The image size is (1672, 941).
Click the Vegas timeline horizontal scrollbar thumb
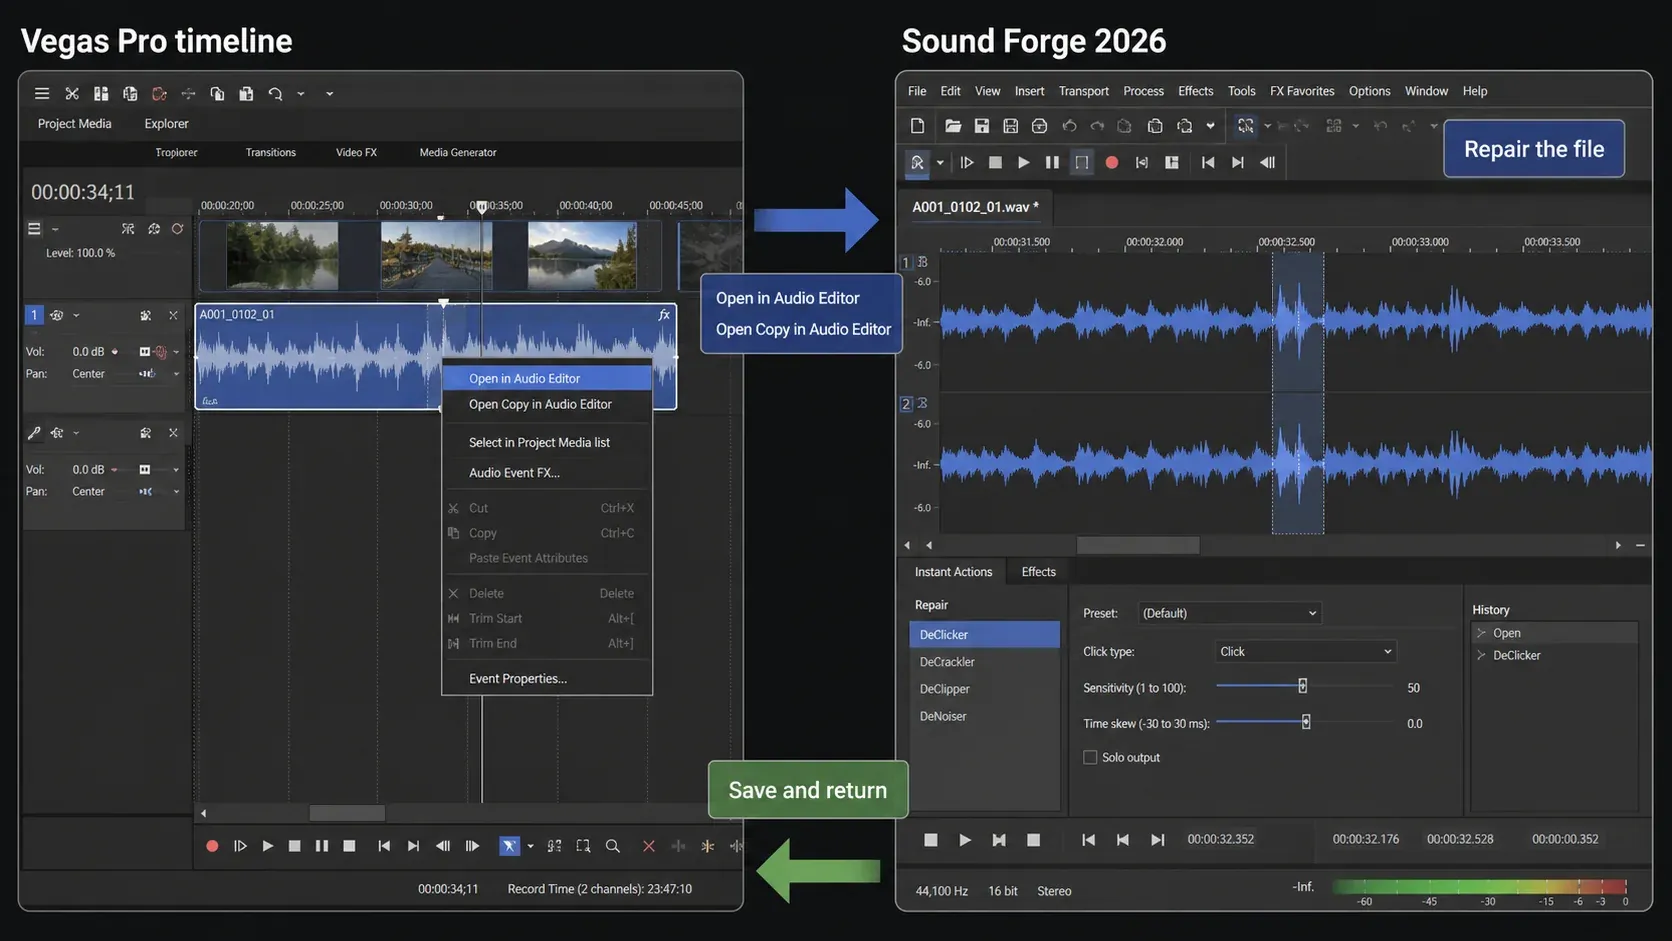coord(347,813)
